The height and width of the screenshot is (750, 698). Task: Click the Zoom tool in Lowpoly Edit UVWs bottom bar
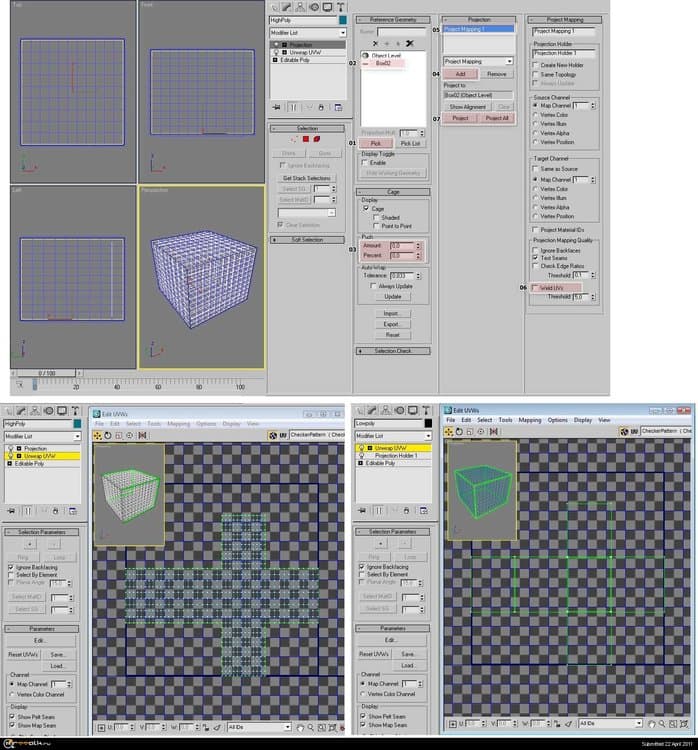coord(662,724)
